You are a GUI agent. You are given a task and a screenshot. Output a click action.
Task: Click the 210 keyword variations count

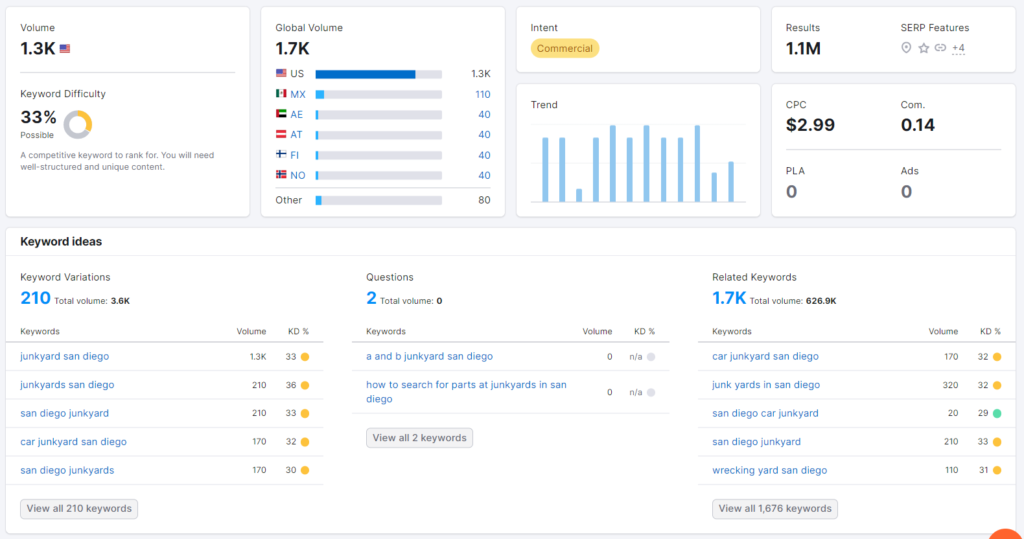point(35,298)
